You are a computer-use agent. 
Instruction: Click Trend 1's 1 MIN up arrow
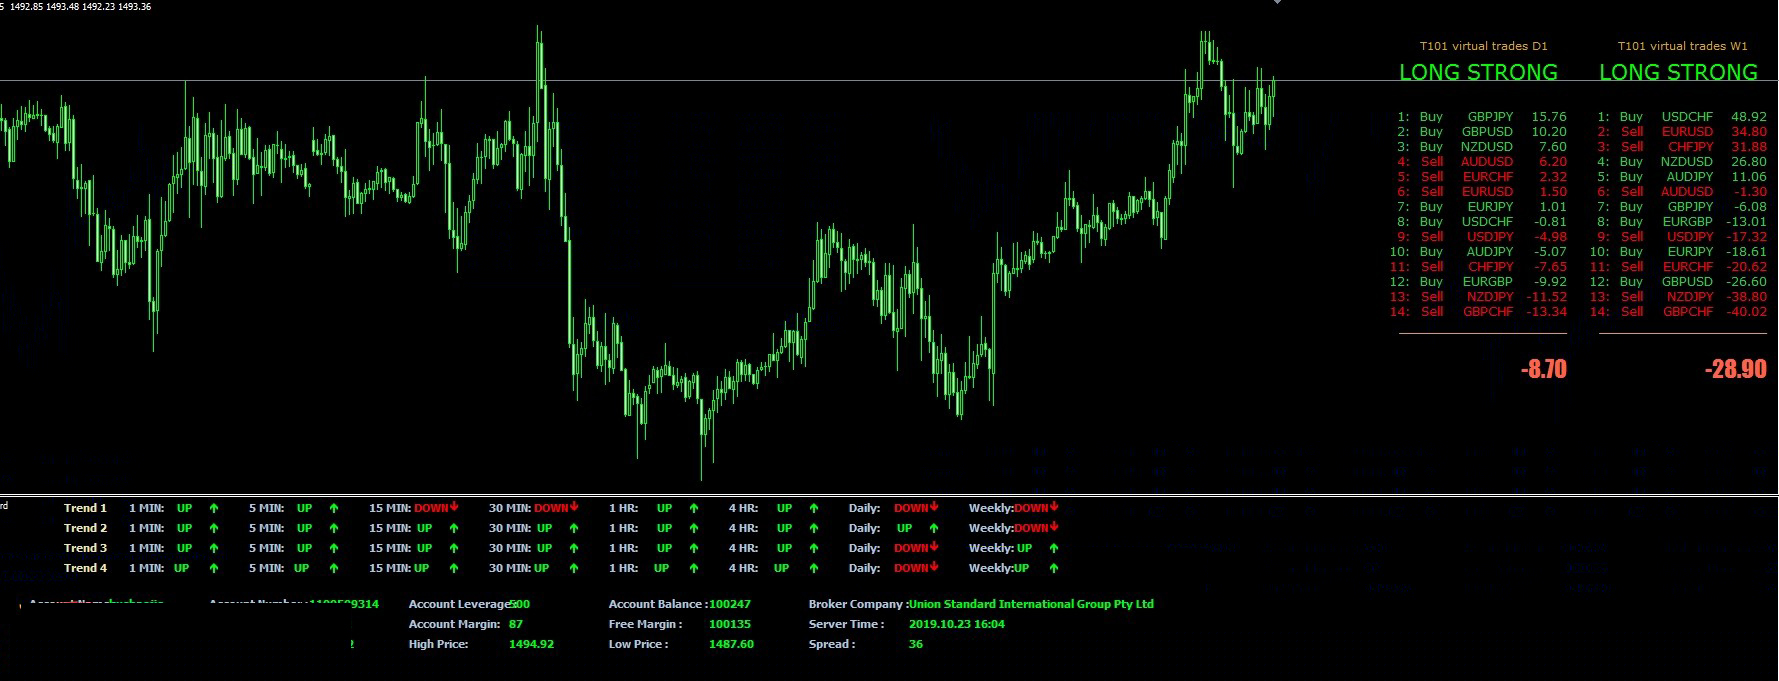pos(214,508)
